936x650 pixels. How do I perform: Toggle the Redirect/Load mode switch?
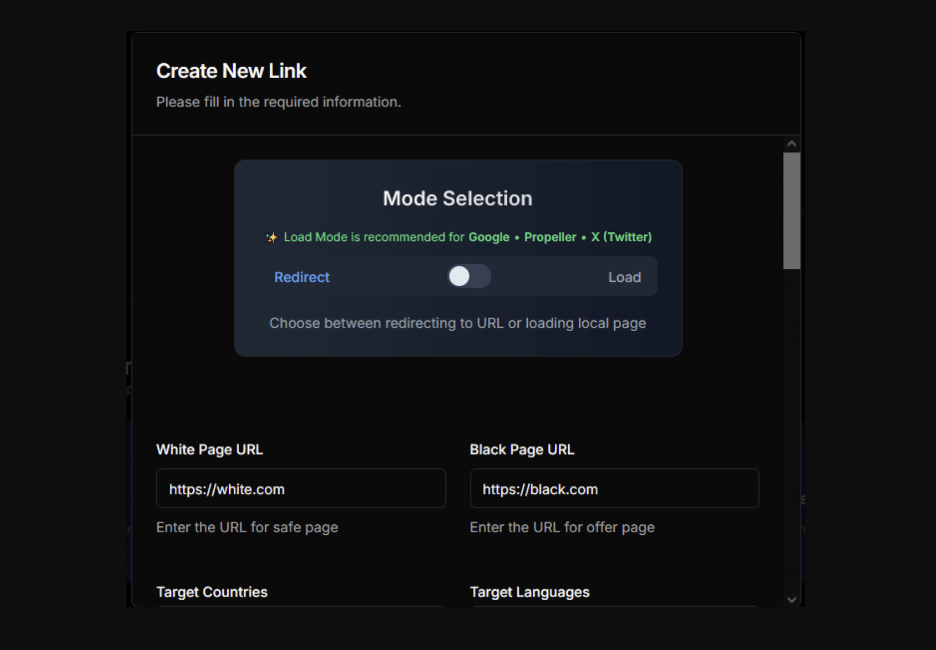[x=469, y=277]
